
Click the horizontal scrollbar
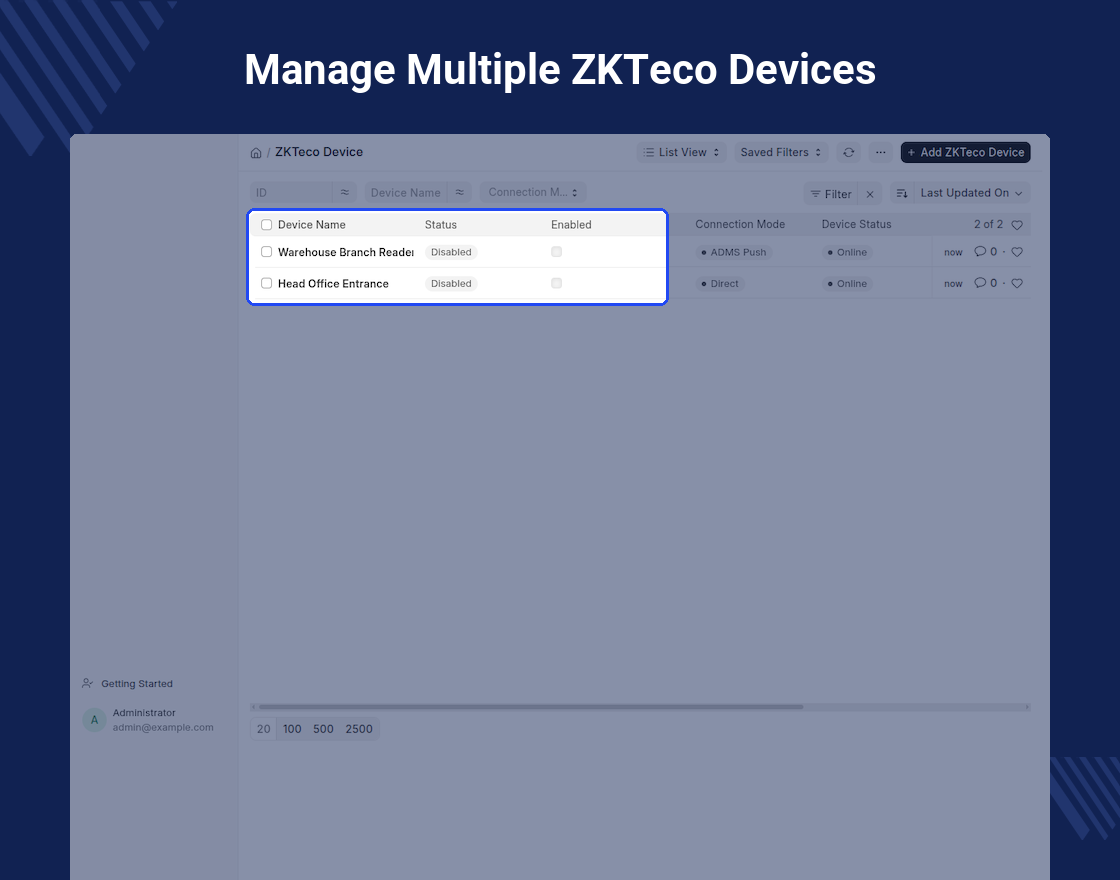point(531,707)
